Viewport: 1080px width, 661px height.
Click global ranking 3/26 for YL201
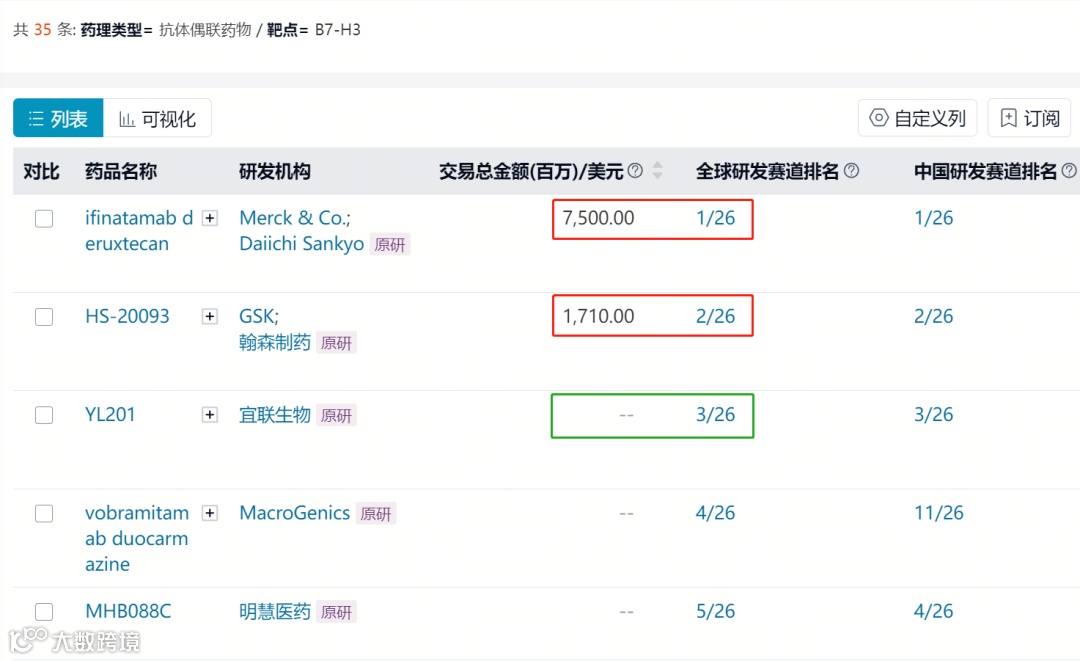tap(716, 415)
